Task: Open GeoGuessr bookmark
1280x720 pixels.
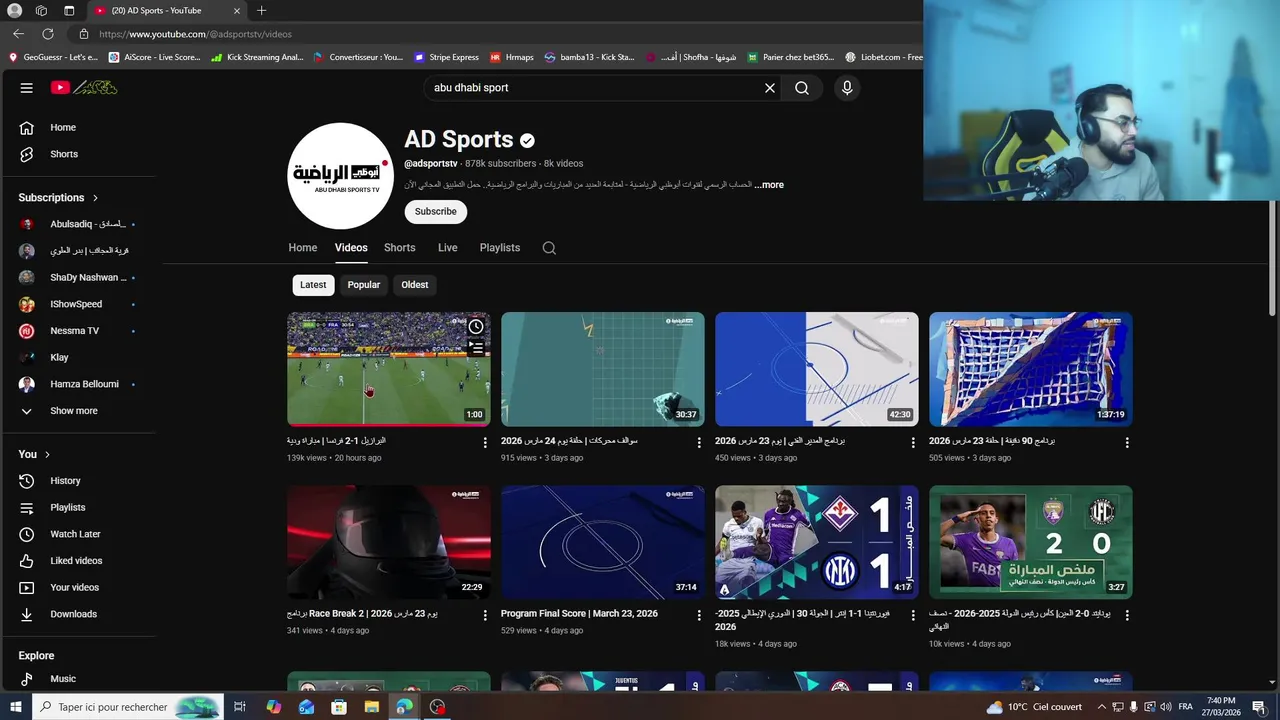Action: point(53,57)
